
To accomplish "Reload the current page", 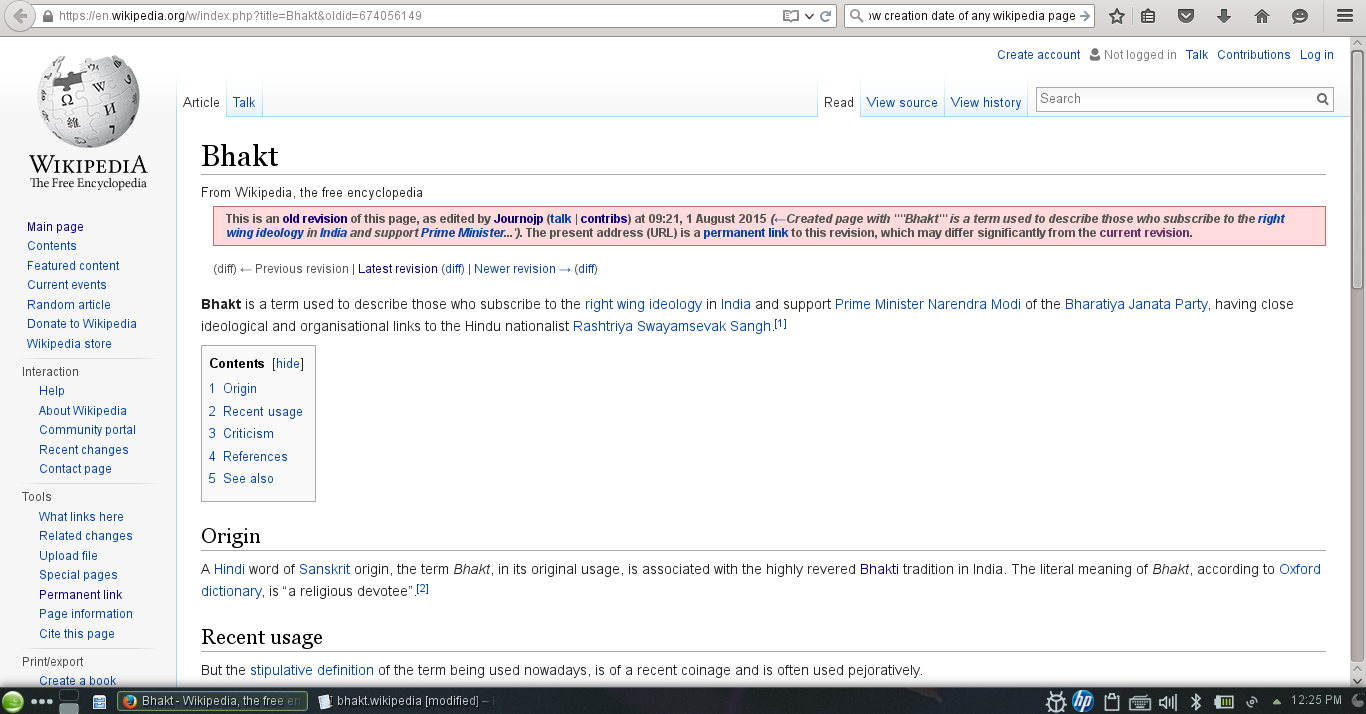I will coord(826,16).
